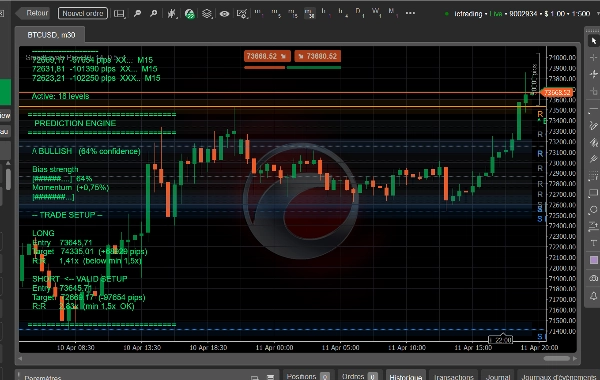The width and height of the screenshot is (600, 380).
Task: Click the green globe chart color icon
Action: click(189, 14)
